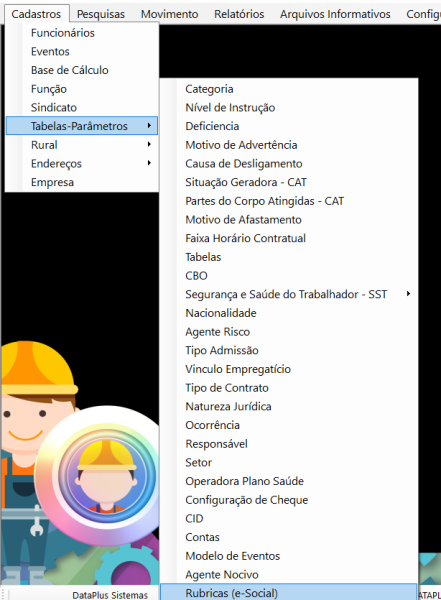This screenshot has height=600, width=441.
Task: Select Tipo Admissão entry
Action: click(x=289, y=351)
